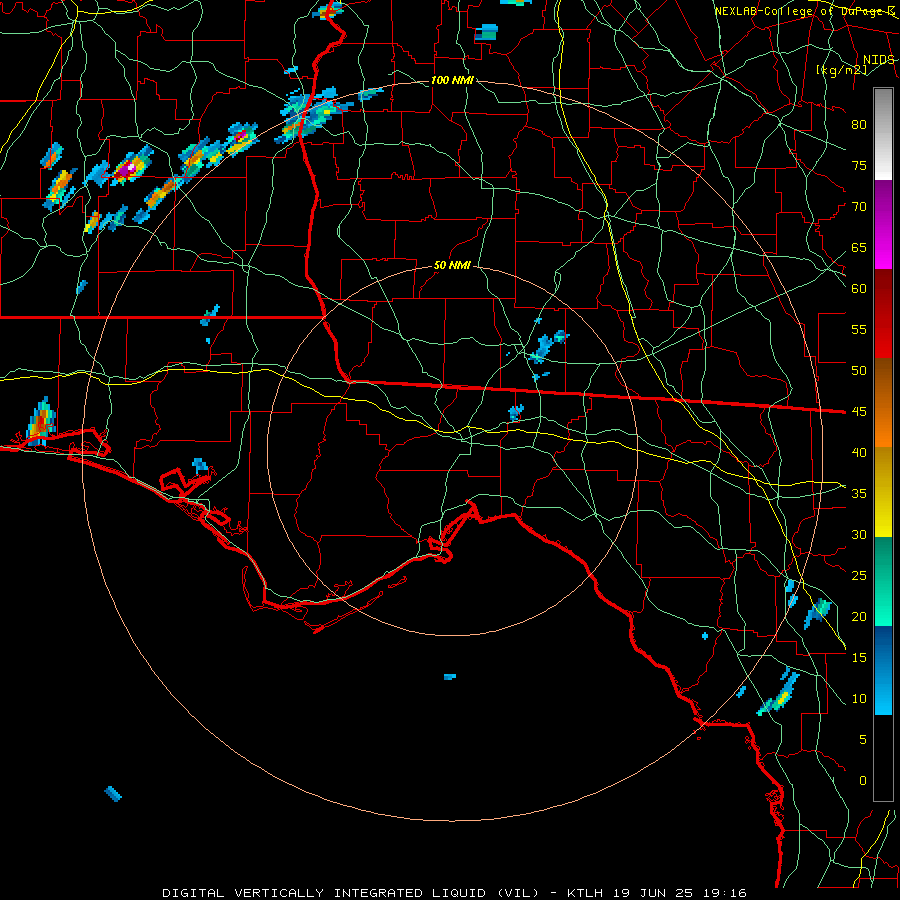Click the 0 value on the scale
The image size is (900, 900).
click(x=862, y=781)
